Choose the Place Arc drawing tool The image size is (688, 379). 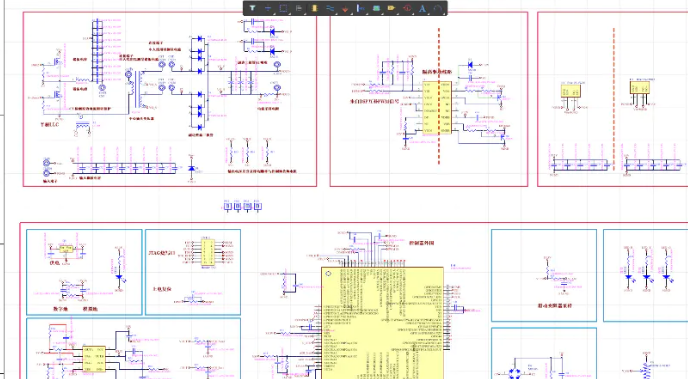click(437, 8)
